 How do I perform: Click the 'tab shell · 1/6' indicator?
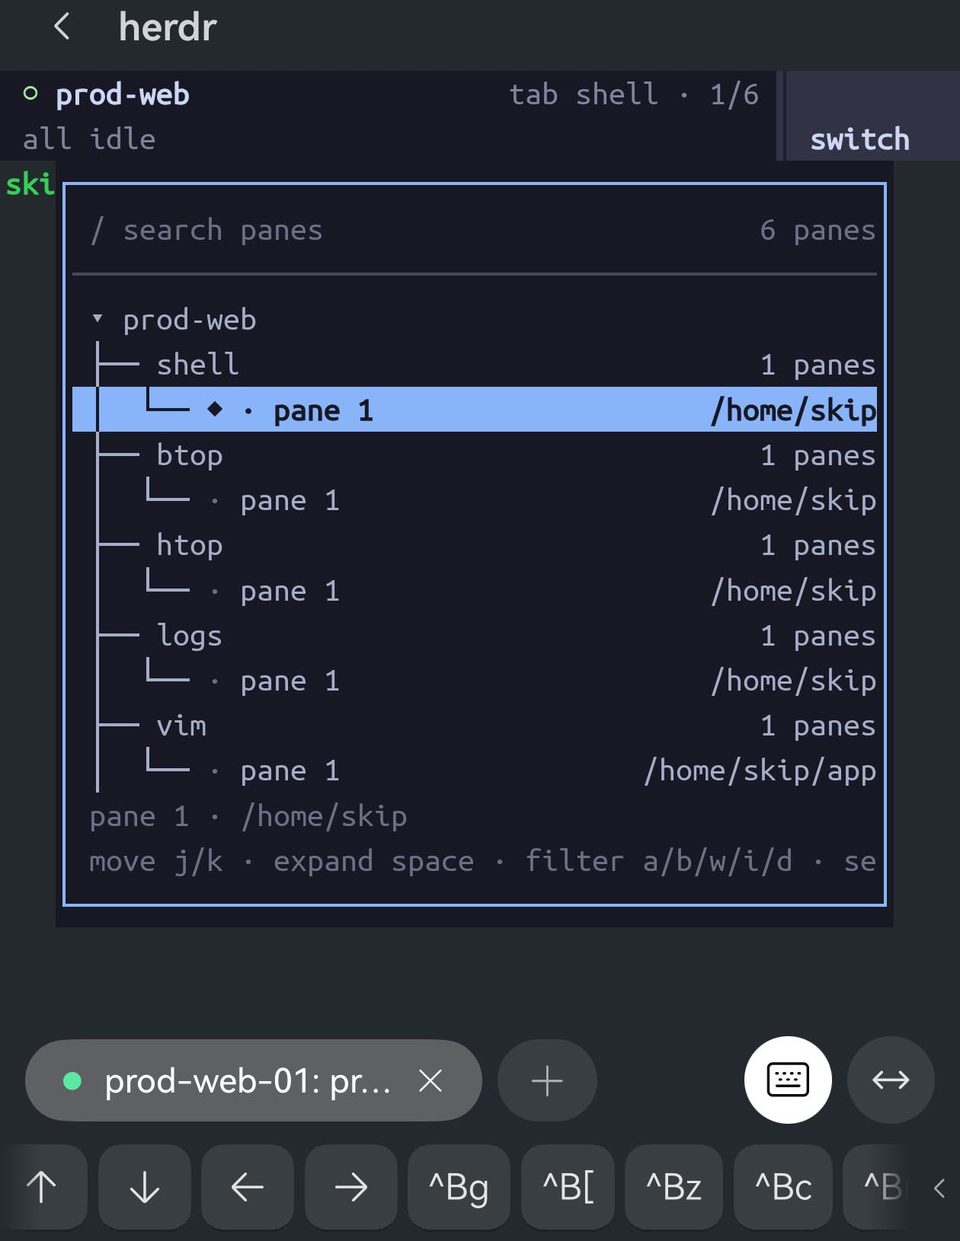pos(634,95)
